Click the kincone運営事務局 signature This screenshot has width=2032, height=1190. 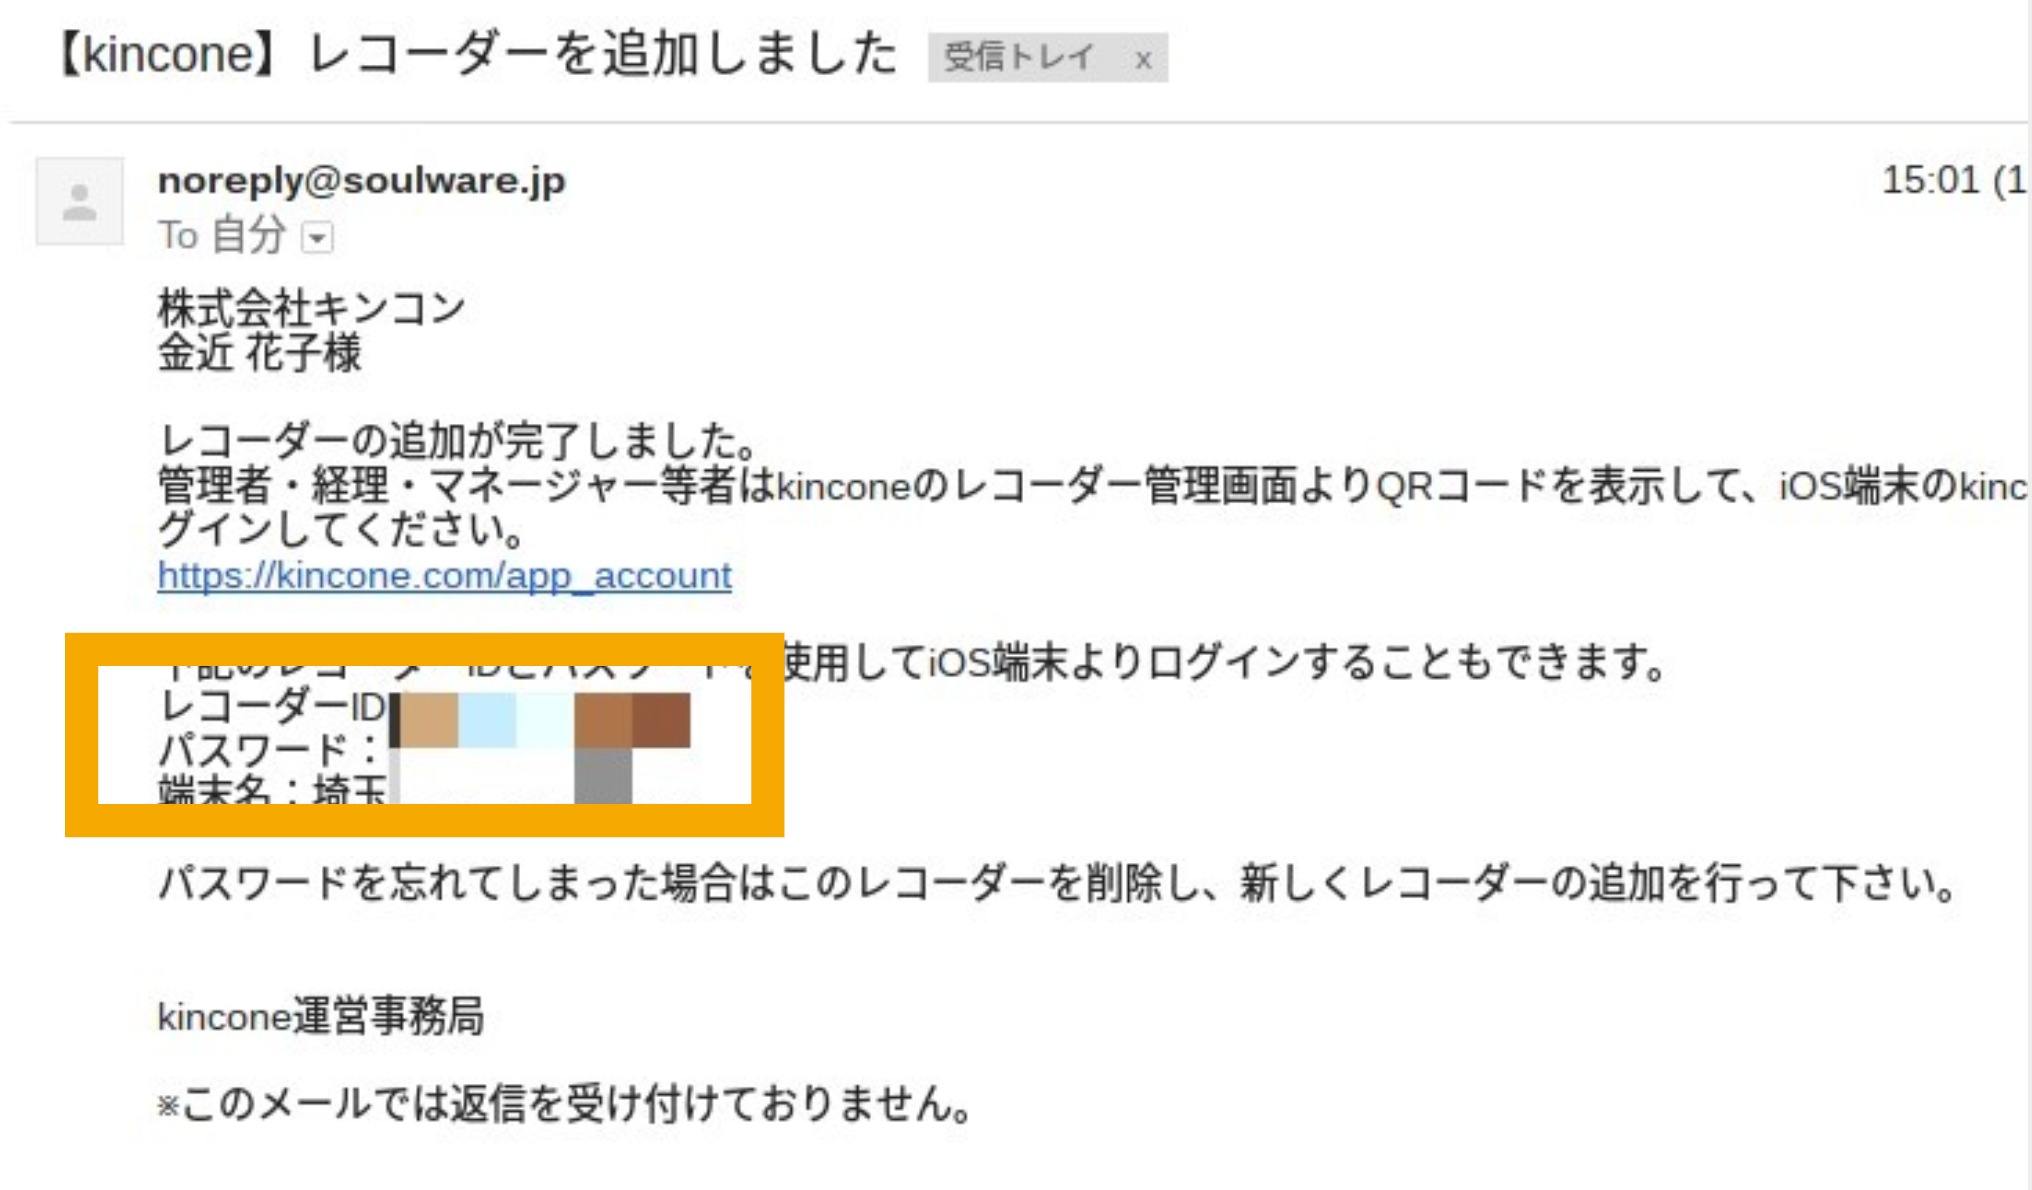click(321, 1016)
